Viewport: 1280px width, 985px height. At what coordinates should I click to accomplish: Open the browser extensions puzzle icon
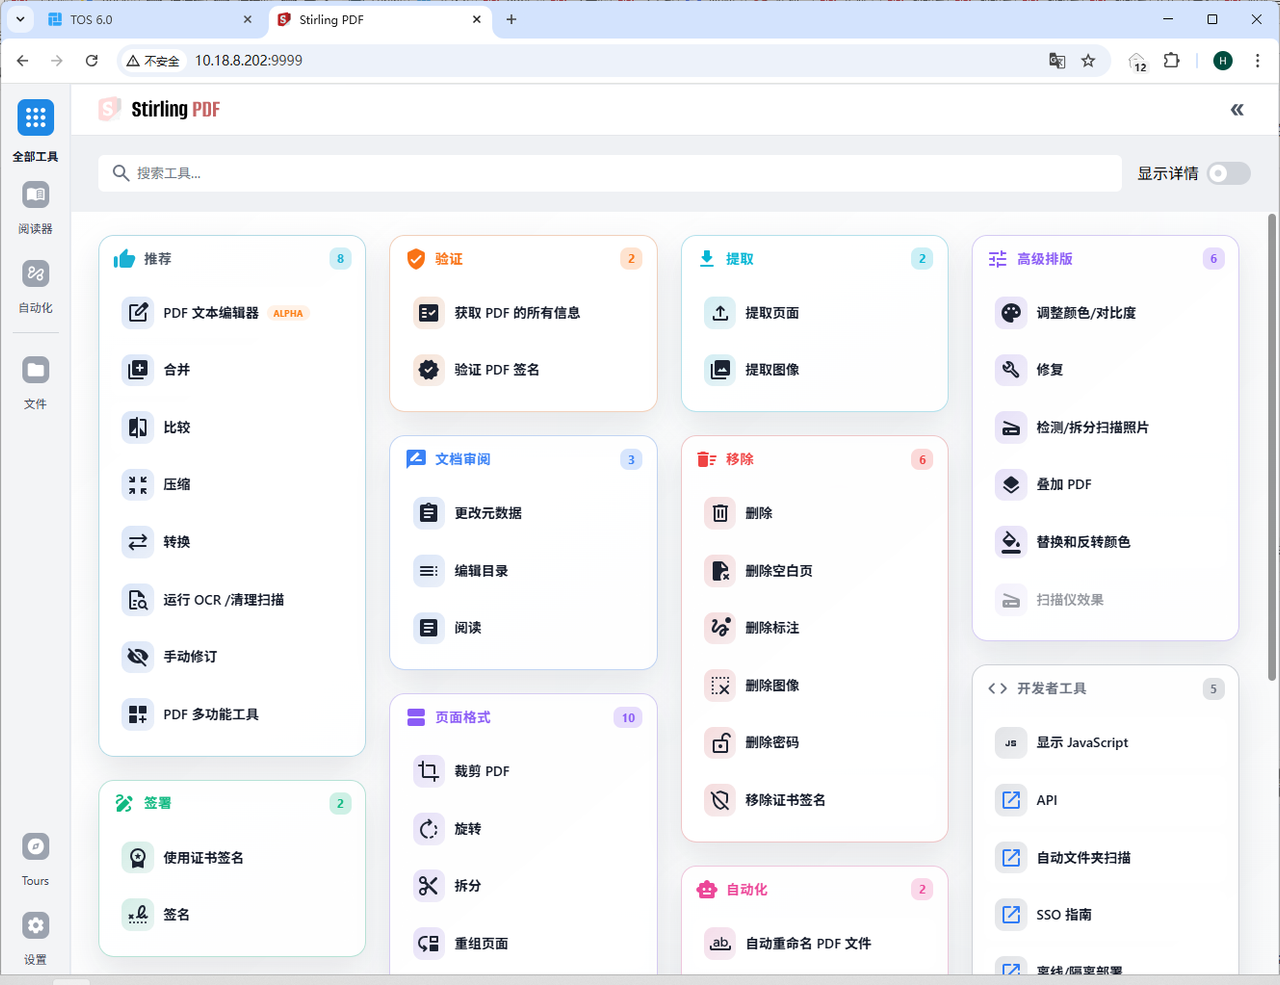1172,61
